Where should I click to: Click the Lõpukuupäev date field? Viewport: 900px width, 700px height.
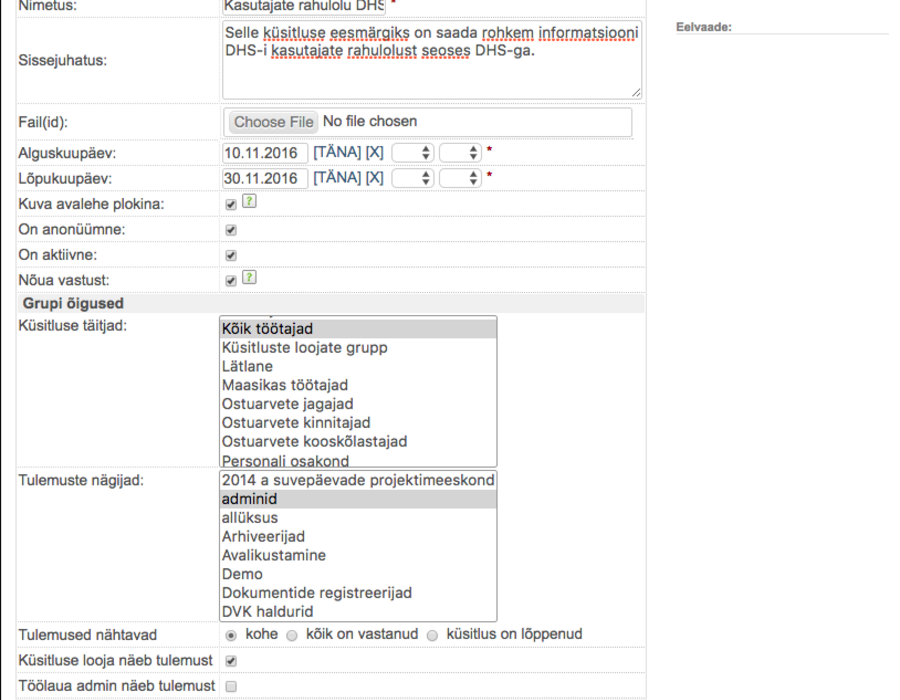point(265,178)
